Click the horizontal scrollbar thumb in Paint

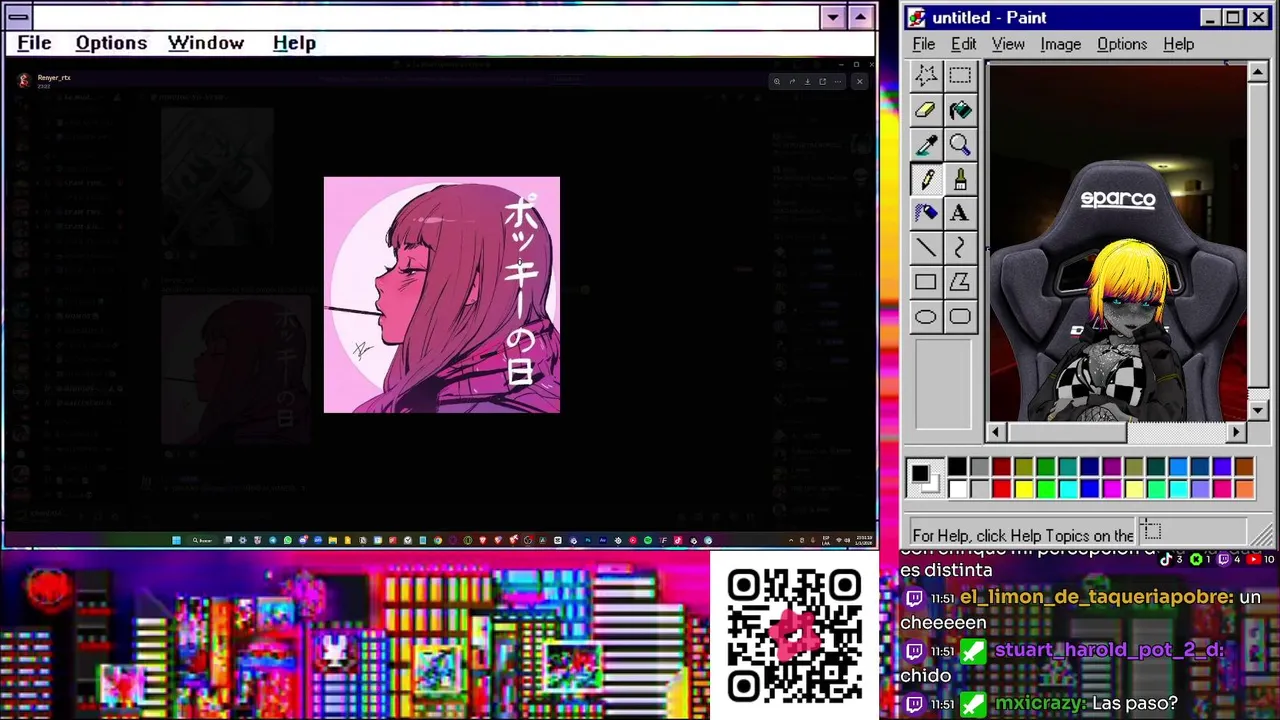tap(1066, 432)
